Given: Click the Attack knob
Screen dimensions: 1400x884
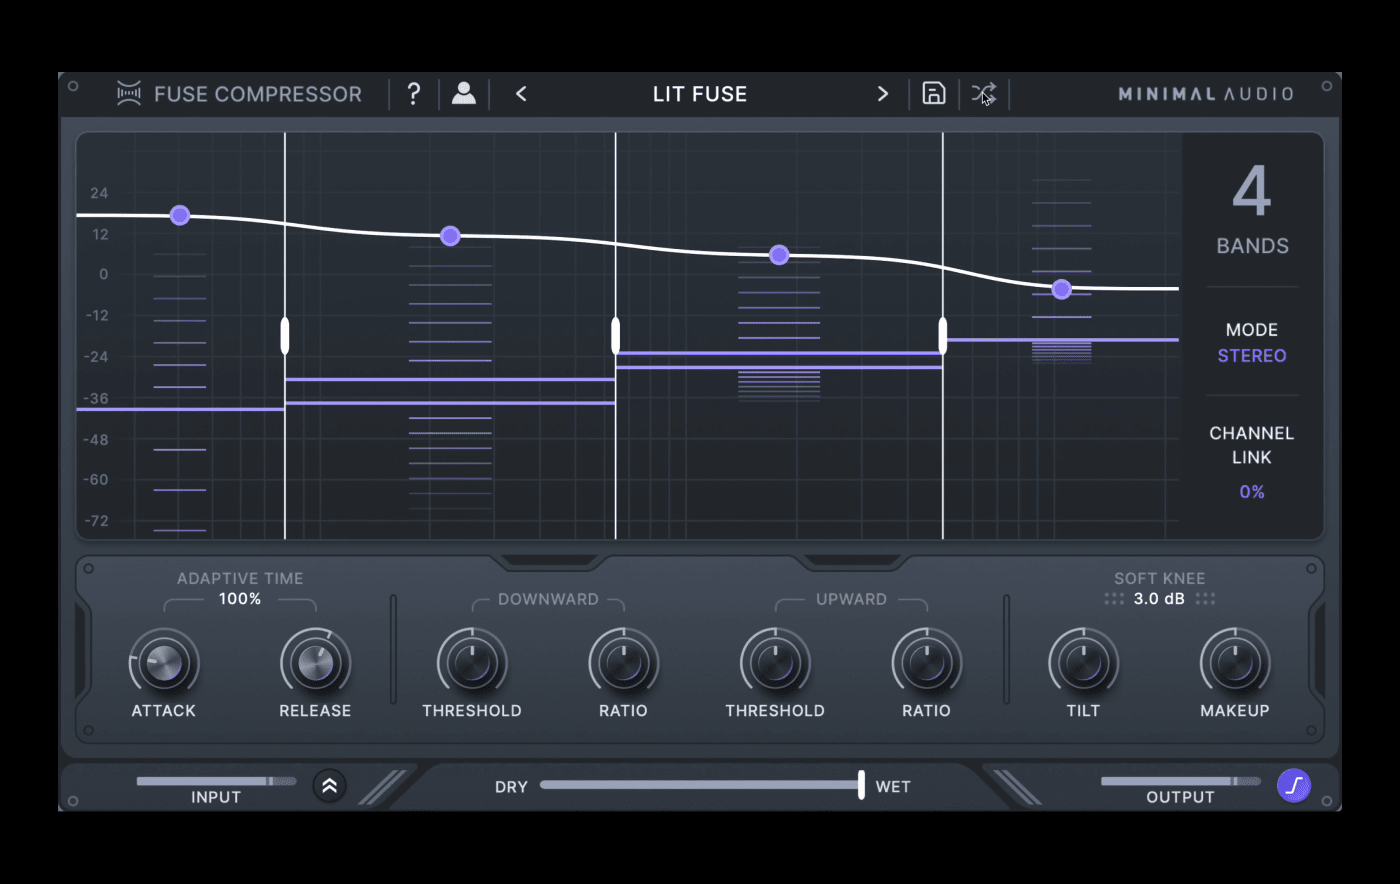Looking at the screenshot, I should (x=164, y=663).
